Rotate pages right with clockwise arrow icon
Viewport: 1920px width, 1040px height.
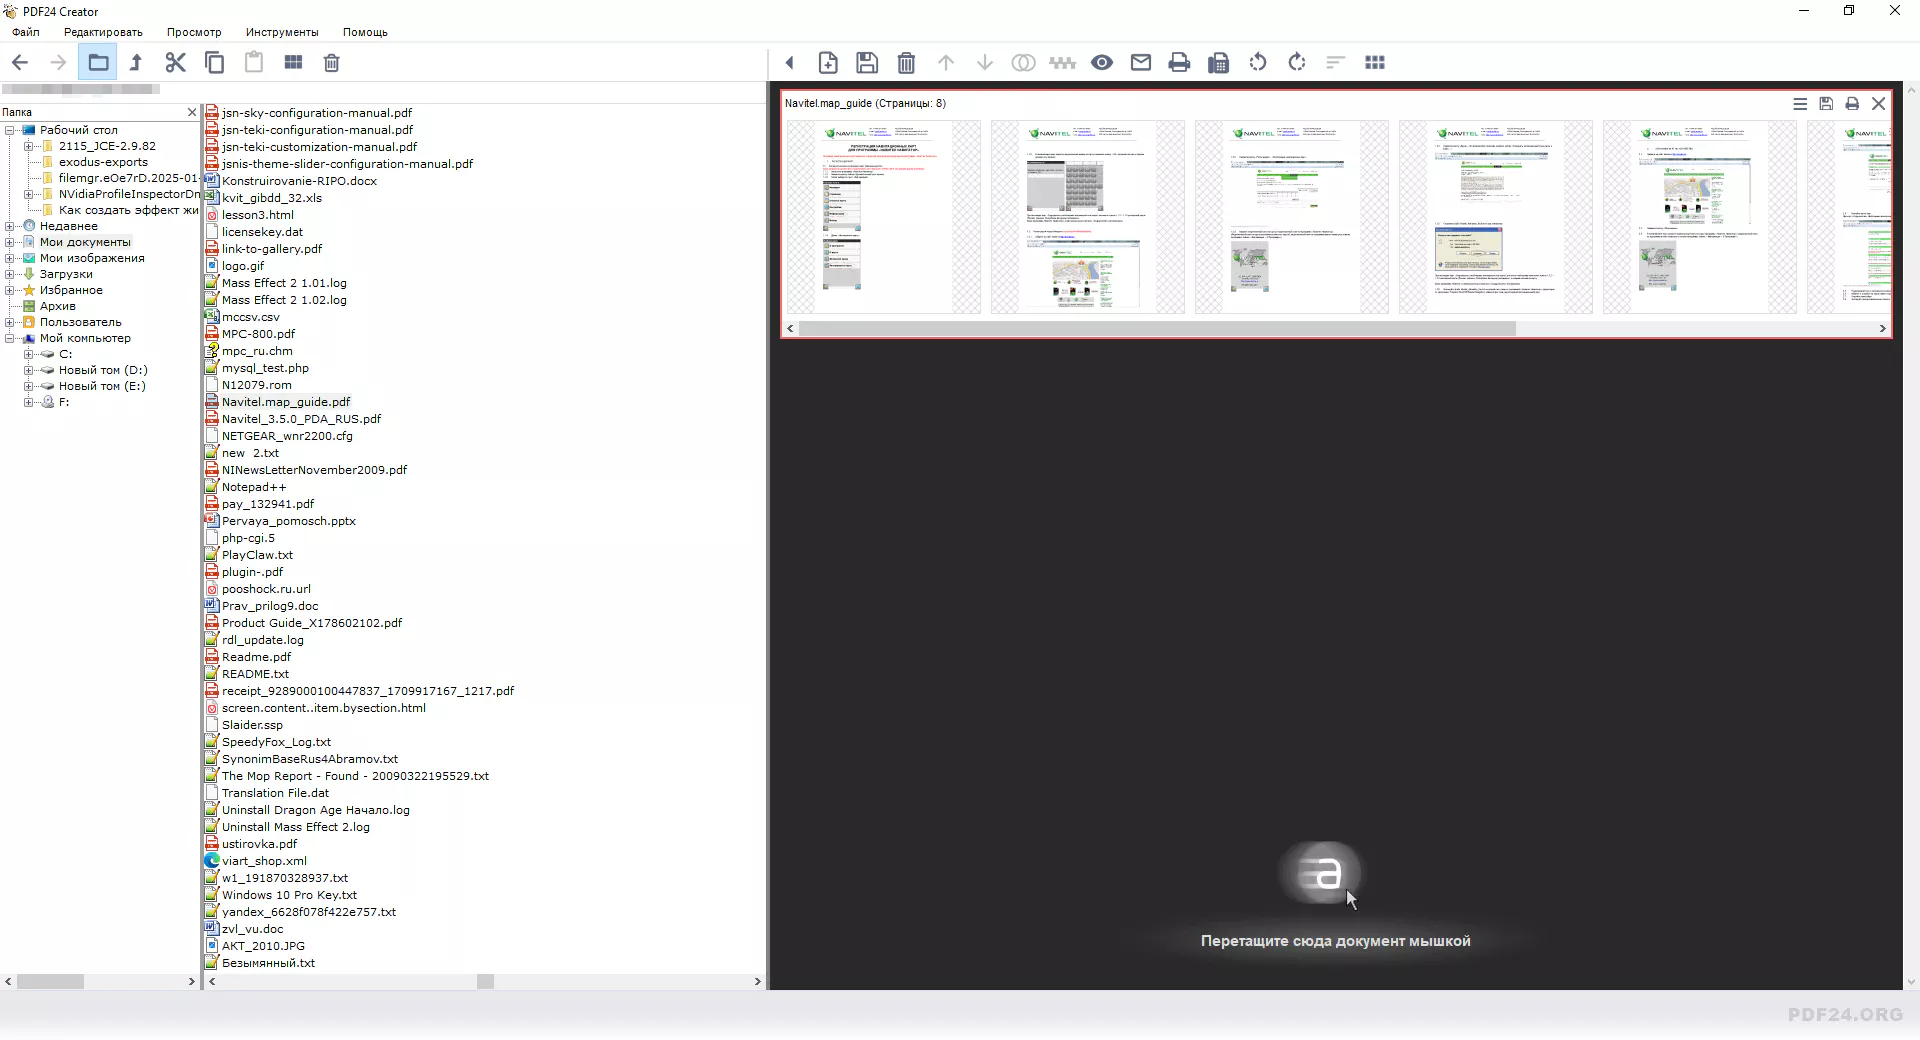click(1296, 63)
